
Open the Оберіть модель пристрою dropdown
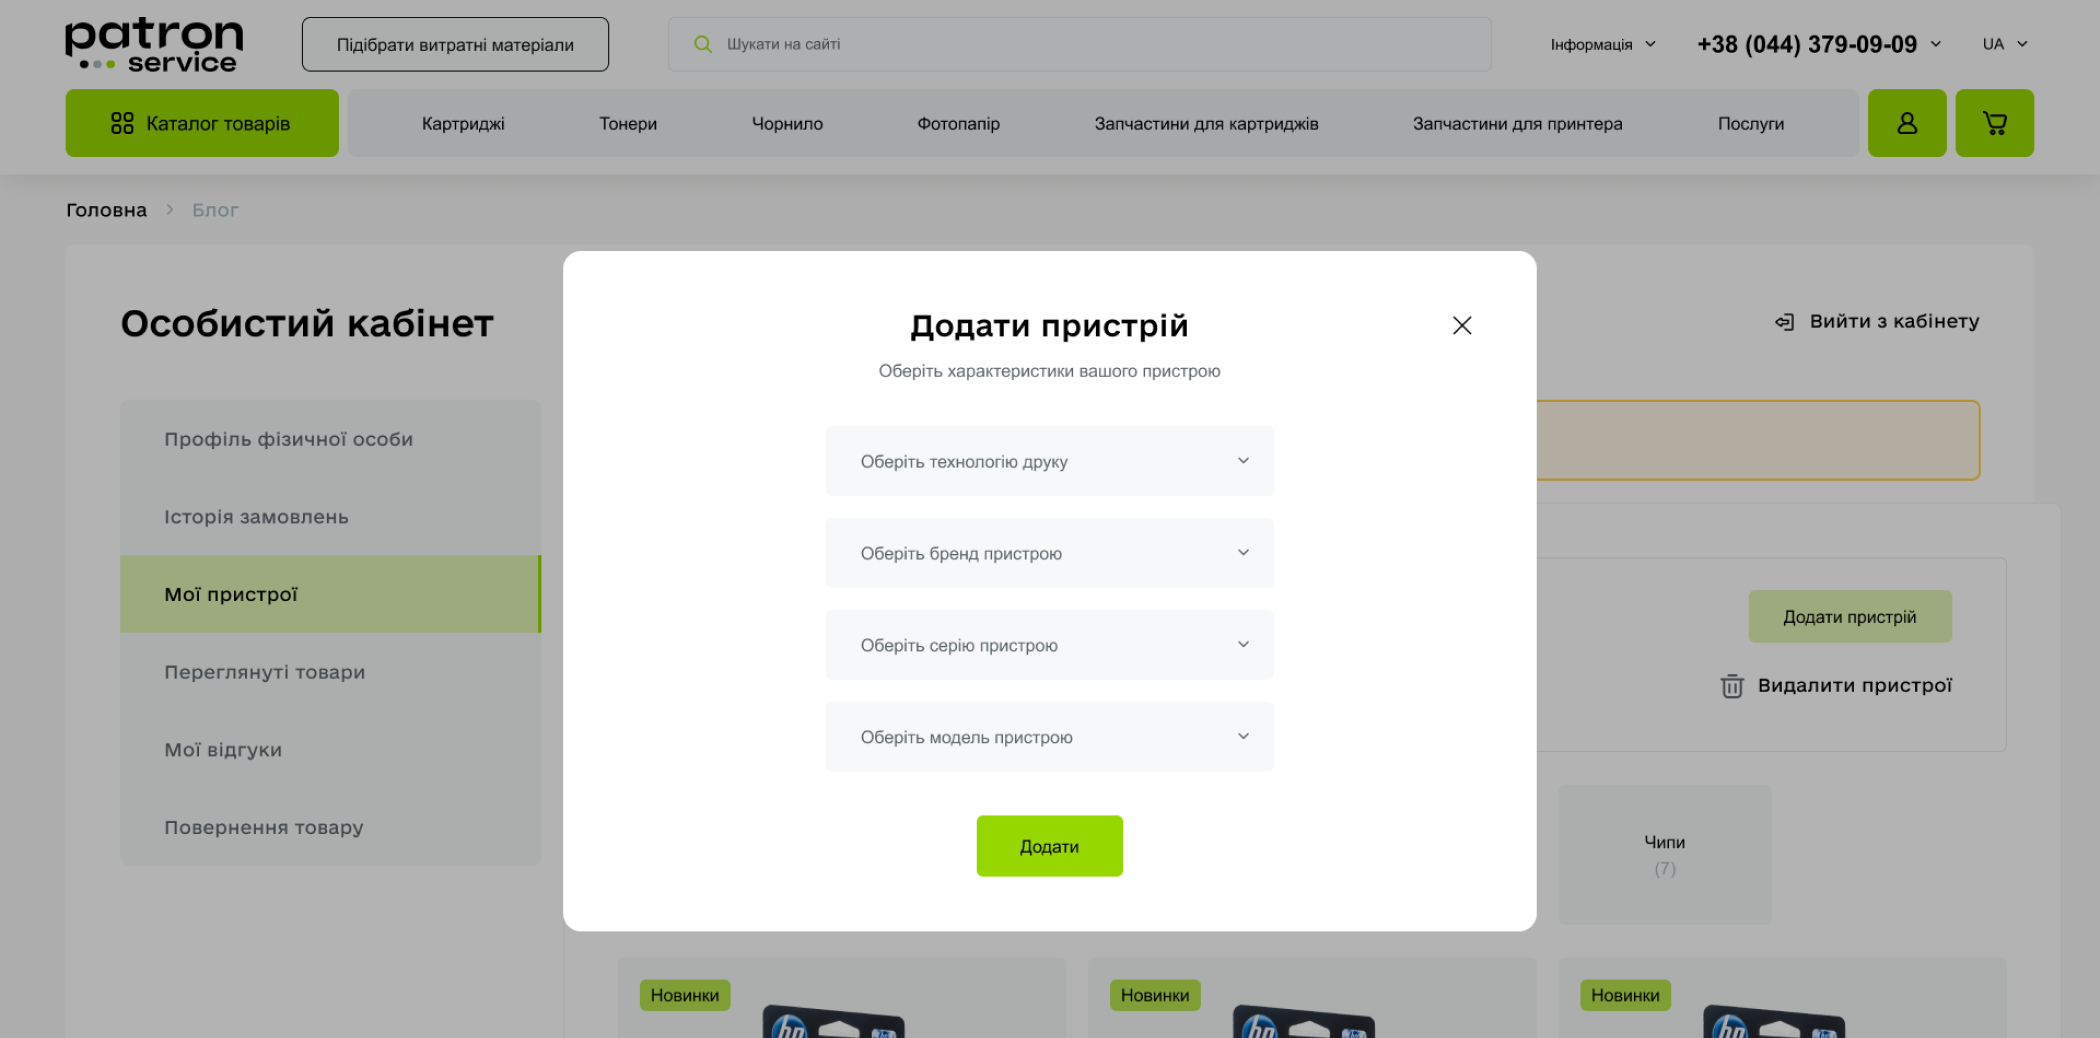coord(1049,737)
